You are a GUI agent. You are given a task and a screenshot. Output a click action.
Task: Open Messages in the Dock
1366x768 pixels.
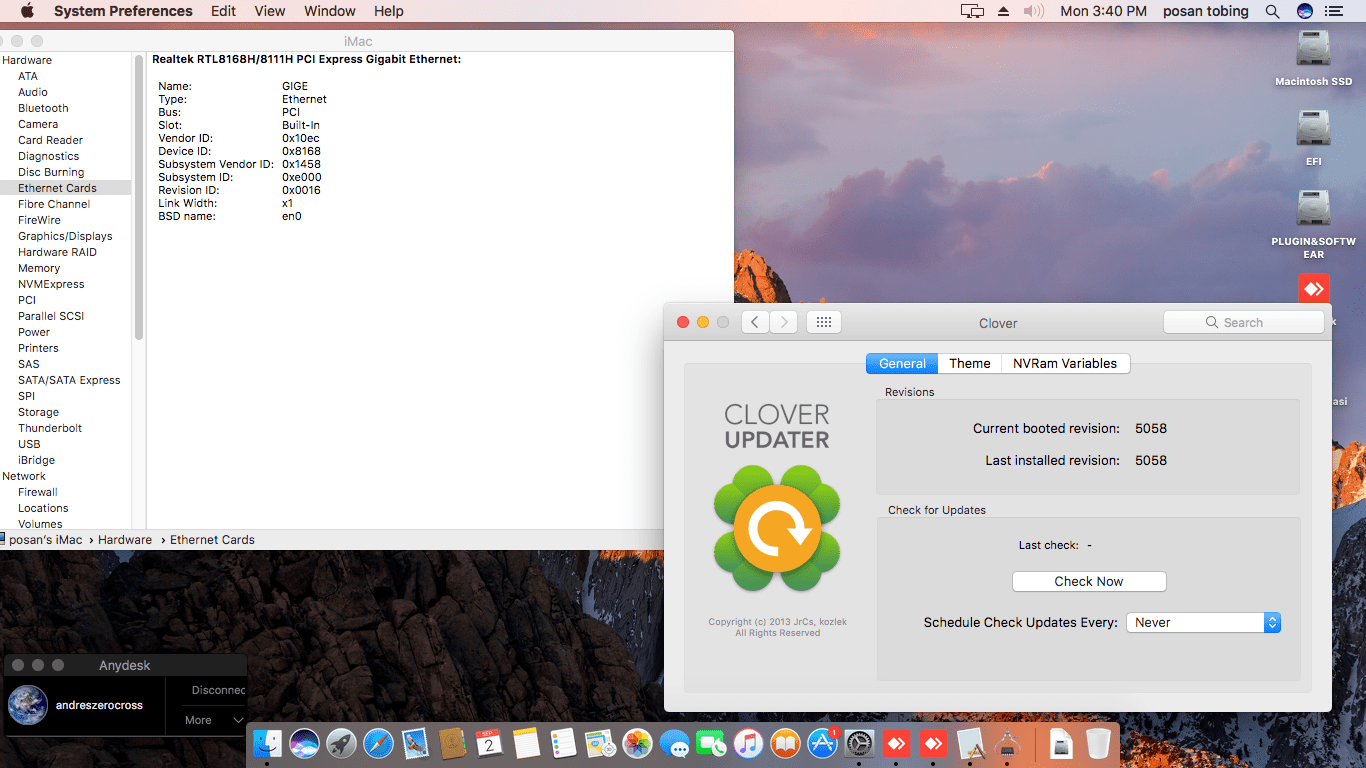tap(674, 743)
